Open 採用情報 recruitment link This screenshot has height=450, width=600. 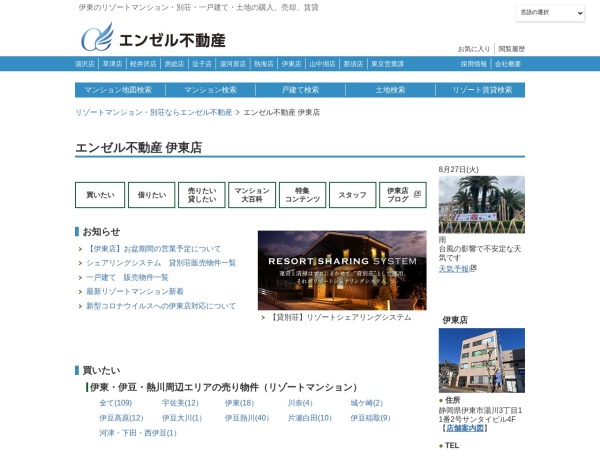474,64
